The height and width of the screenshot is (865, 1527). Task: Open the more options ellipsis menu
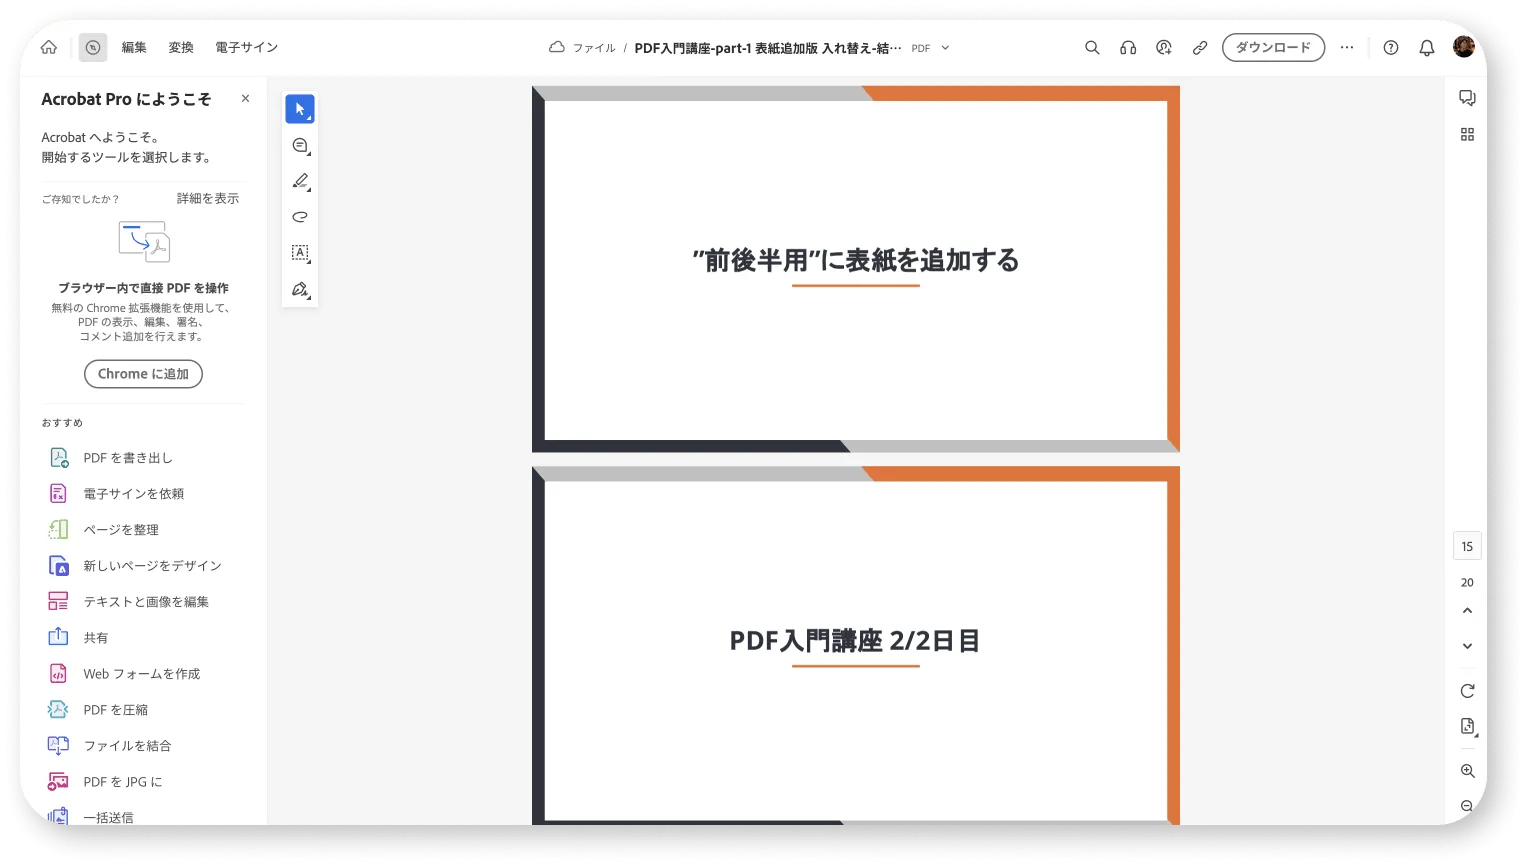tap(1347, 47)
